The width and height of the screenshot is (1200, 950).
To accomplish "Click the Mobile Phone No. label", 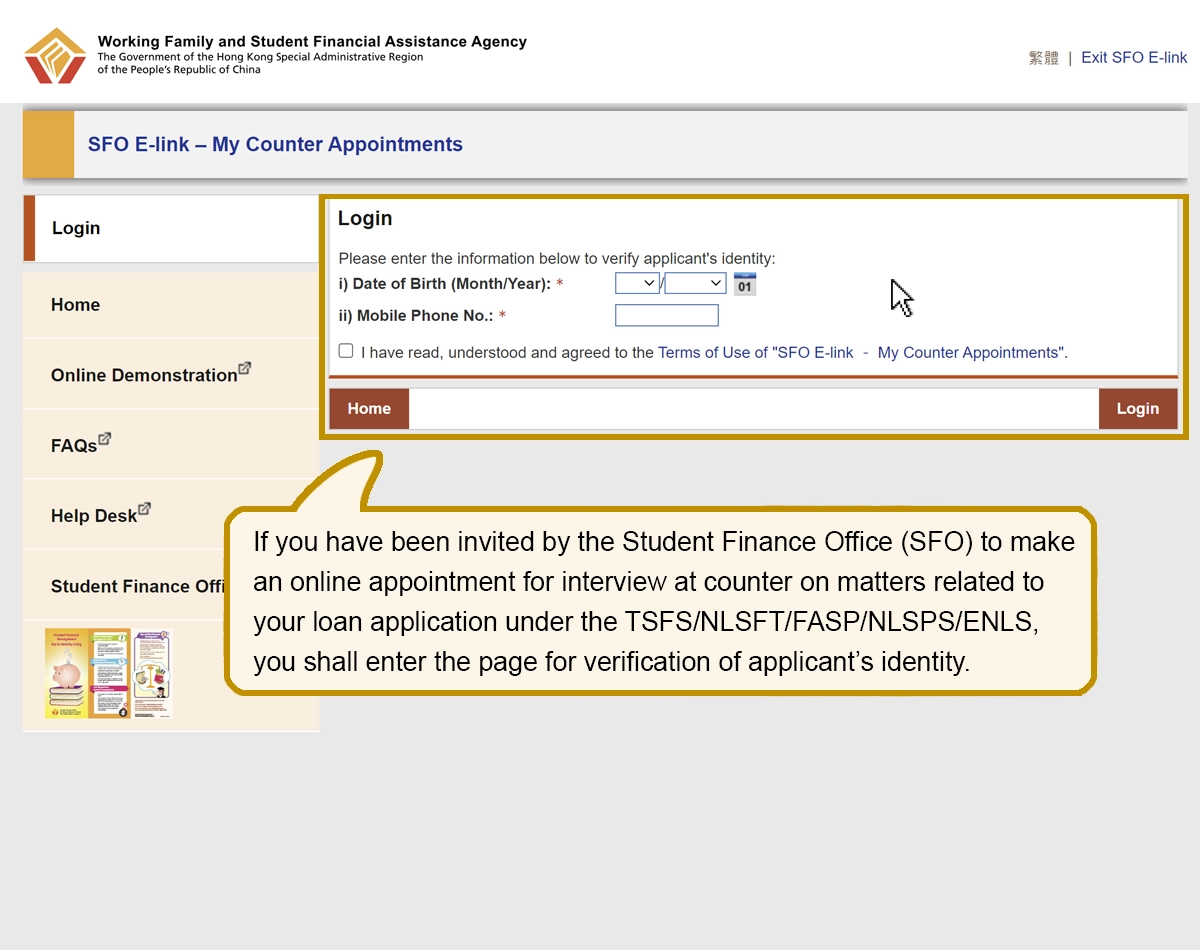I will pos(416,316).
